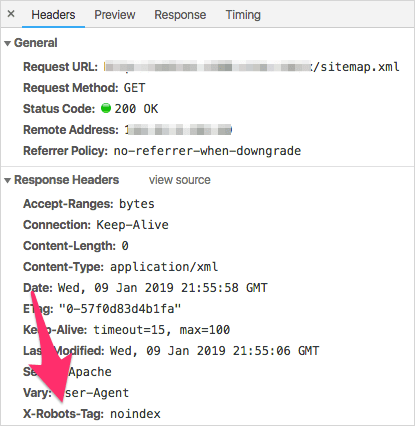The height and width of the screenshot is (426, 415).
Task: Select the Accept-Ranges bytes value
Action: coord(137,204)
